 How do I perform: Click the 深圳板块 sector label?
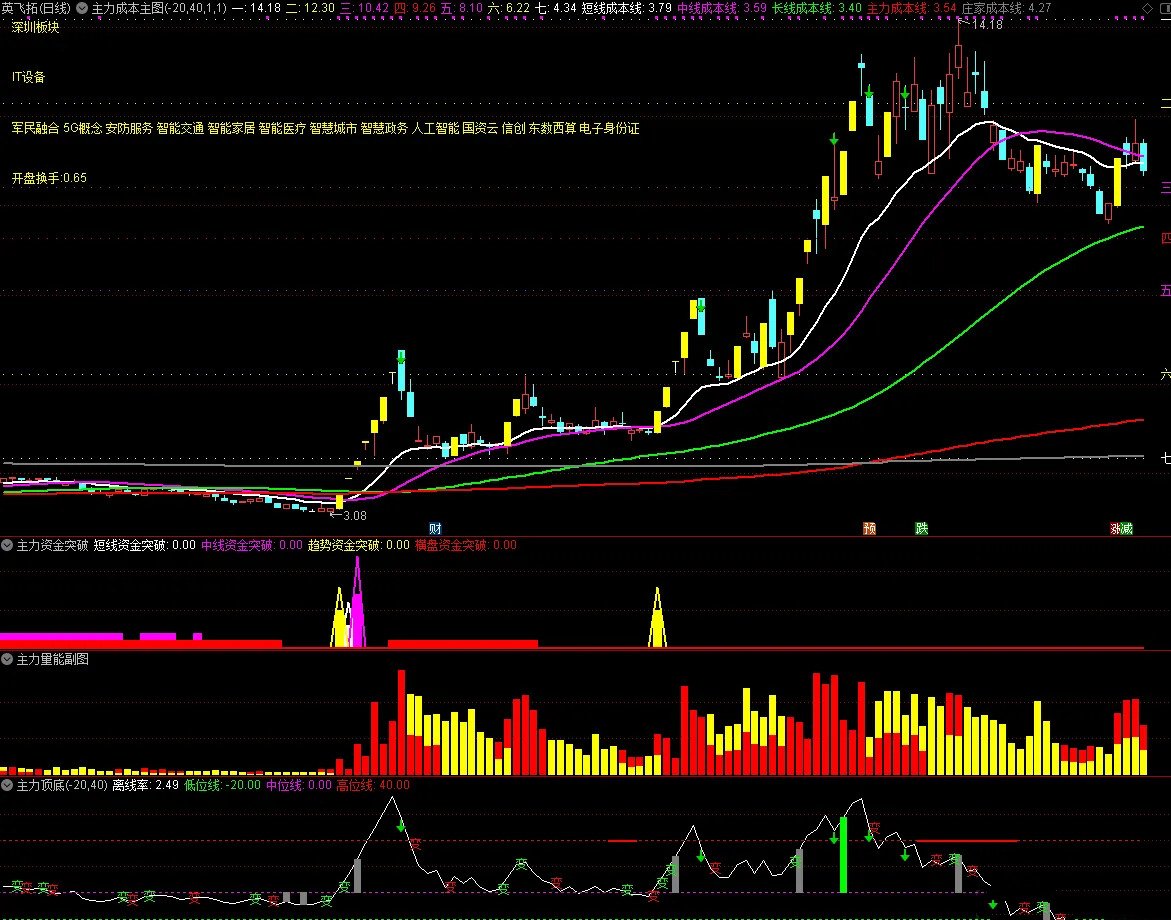36,27
